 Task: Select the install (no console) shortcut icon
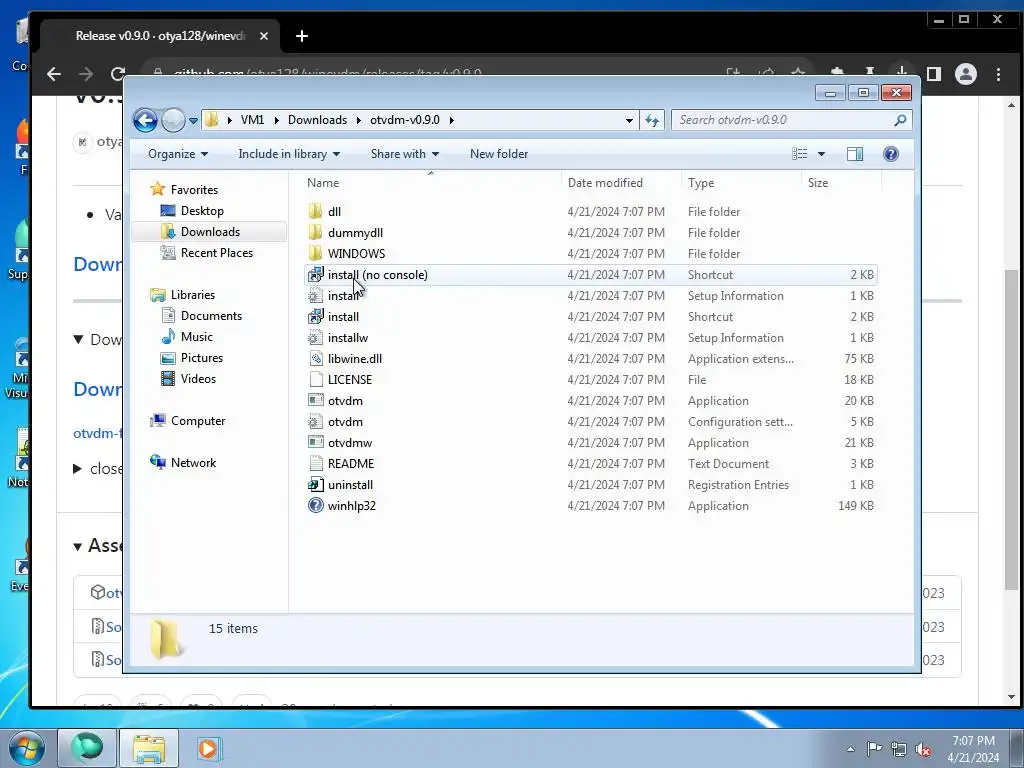315,274
